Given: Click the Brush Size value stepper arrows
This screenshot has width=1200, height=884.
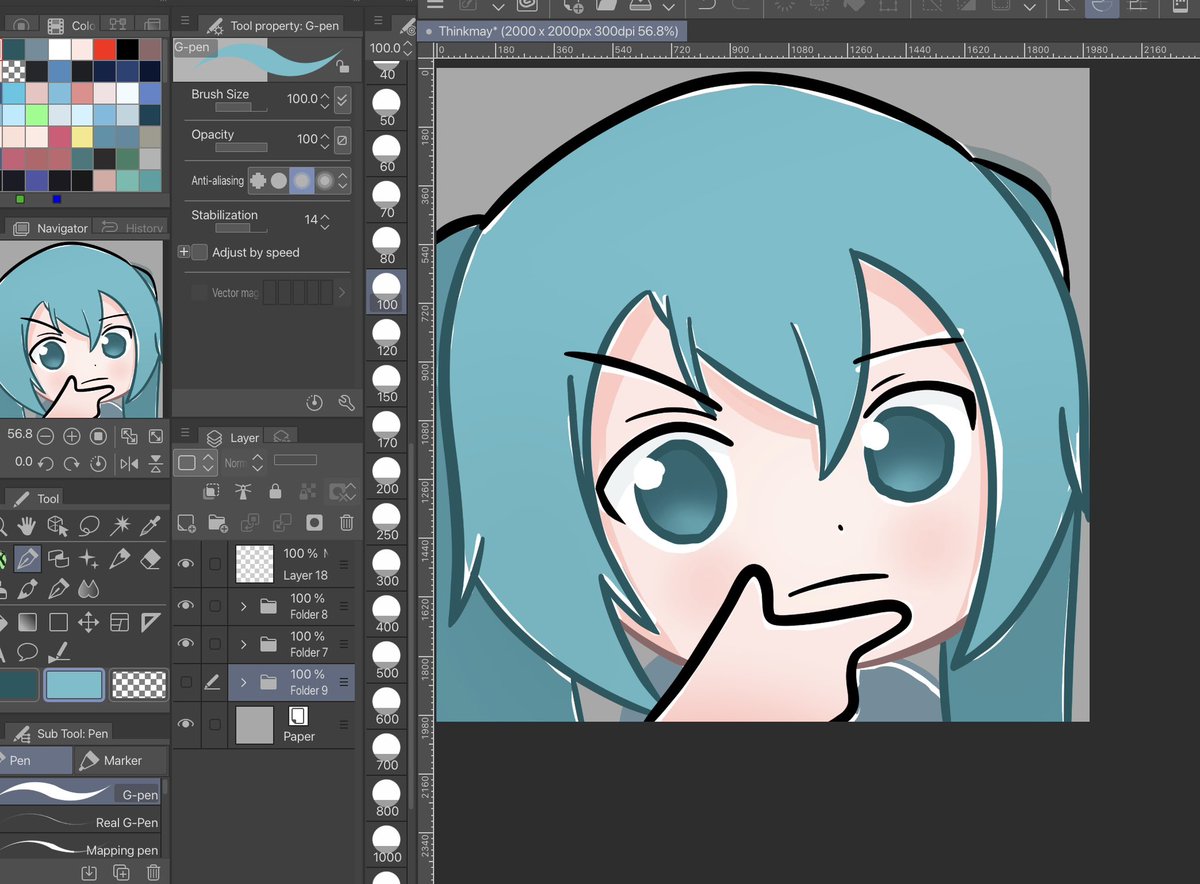Looking at the screenshot, I should click(324, 99).
